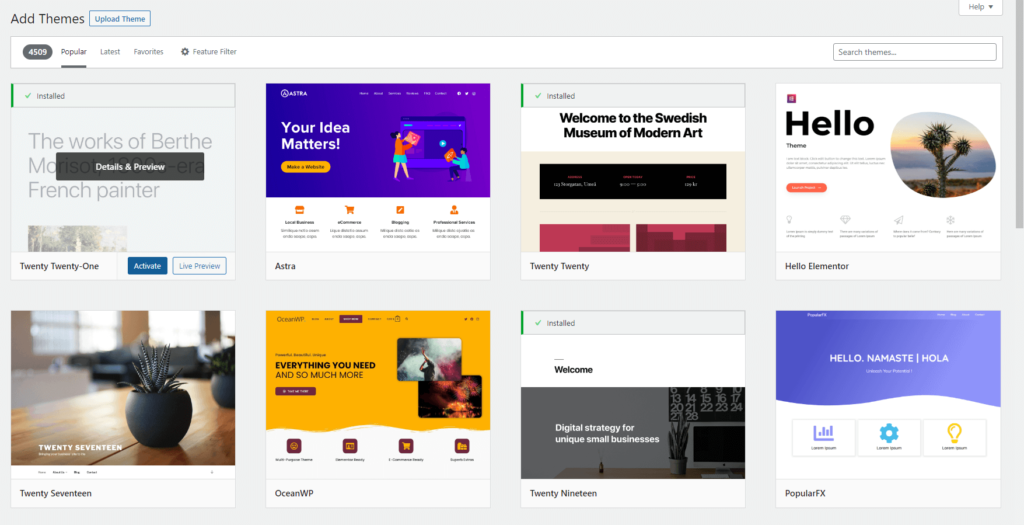This screenshot has width=1024, height=525.
Task: Click Details & Preview on Twenty Twenty-One
Action: [130, 167]
